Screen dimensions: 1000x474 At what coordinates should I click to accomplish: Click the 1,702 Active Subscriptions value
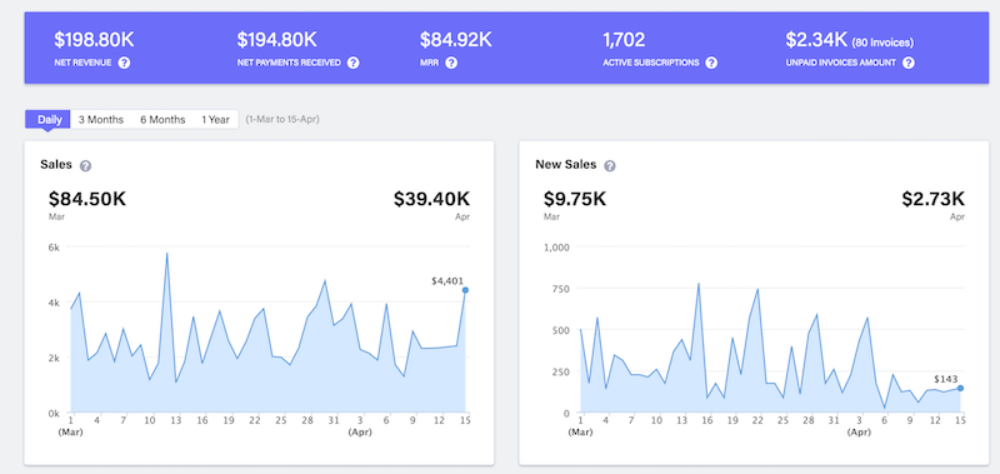624,40
